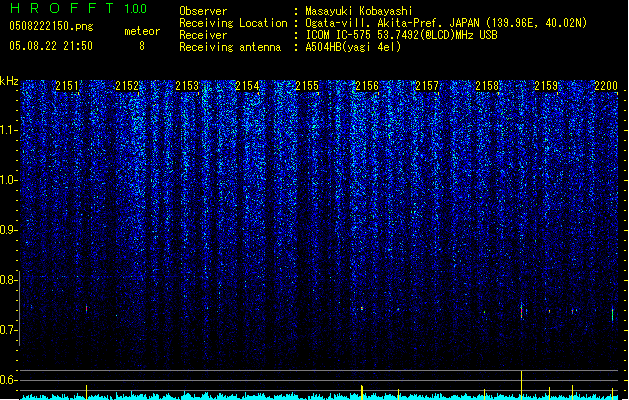The width and height of the screenshot is (629, 400).
Task: Click the green echo streak under 2200
Action: click(x=613, y=314)
